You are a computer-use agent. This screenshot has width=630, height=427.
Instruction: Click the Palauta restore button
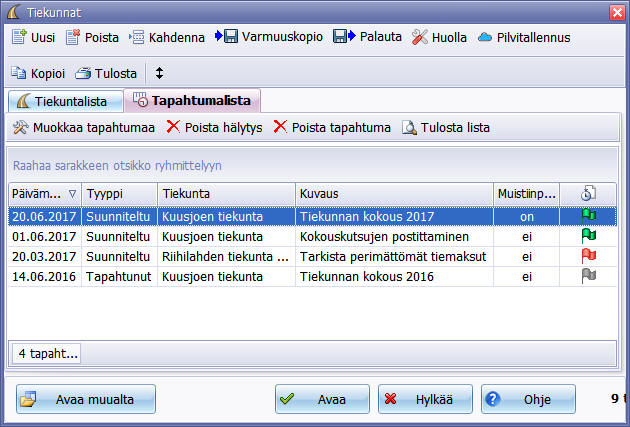[368, 37]
